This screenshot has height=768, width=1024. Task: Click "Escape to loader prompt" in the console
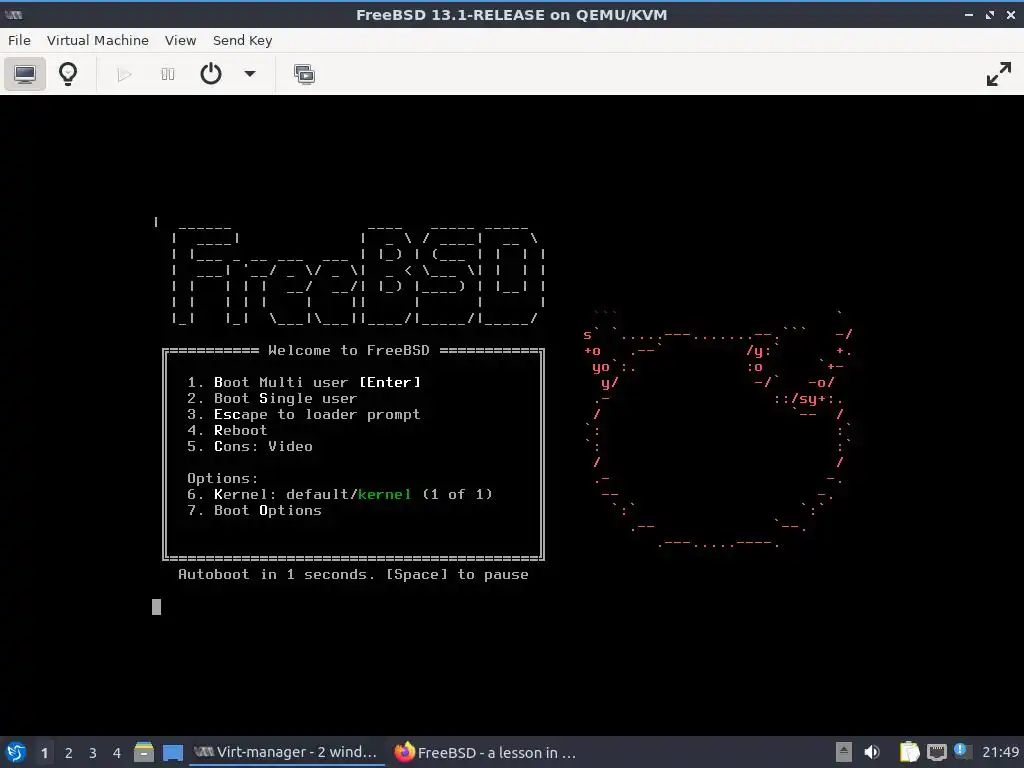[304, 415]
